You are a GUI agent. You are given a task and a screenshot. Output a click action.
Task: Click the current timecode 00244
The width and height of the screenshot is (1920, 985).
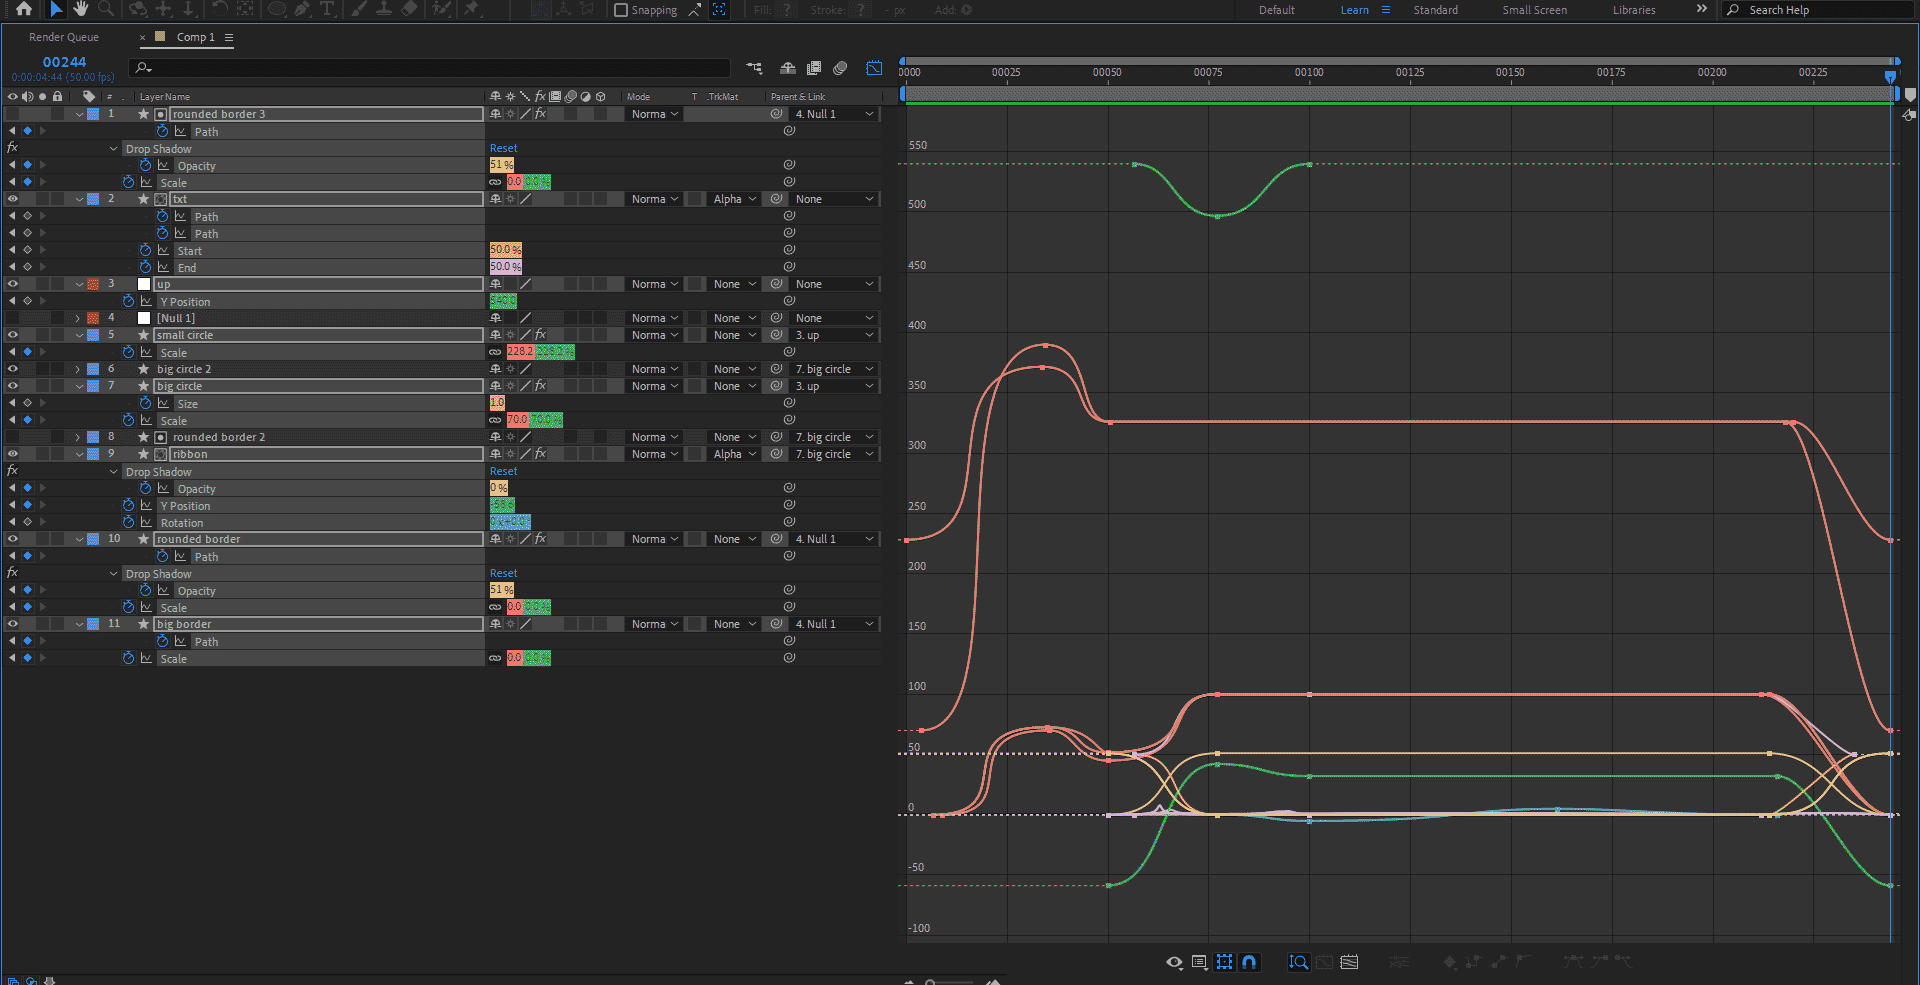pos(64,62)
